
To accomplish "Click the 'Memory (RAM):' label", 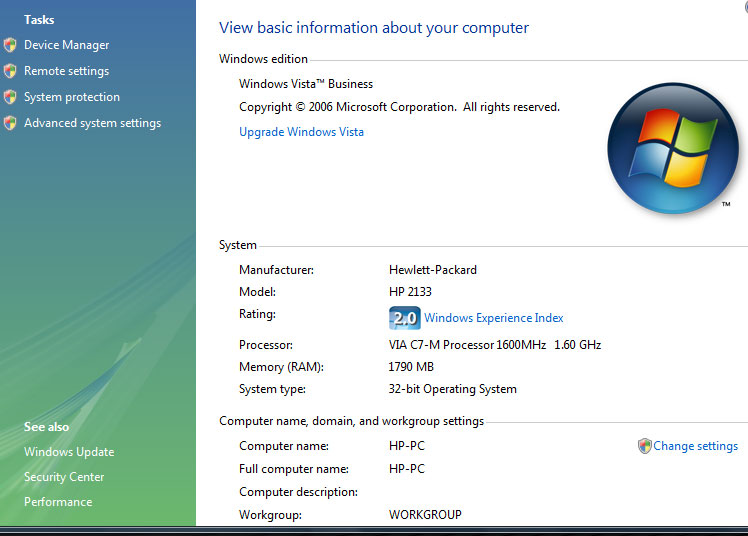I will pyautogui.click(x=281, y=367).
